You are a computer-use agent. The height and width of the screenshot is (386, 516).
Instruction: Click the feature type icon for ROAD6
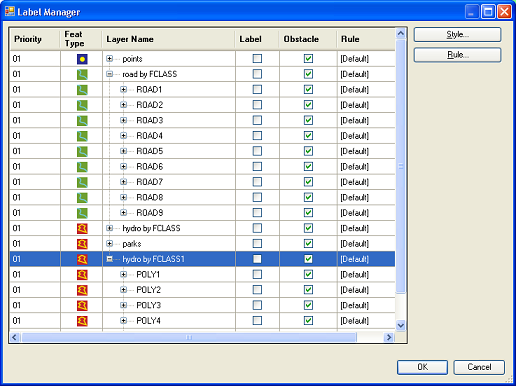82,167
